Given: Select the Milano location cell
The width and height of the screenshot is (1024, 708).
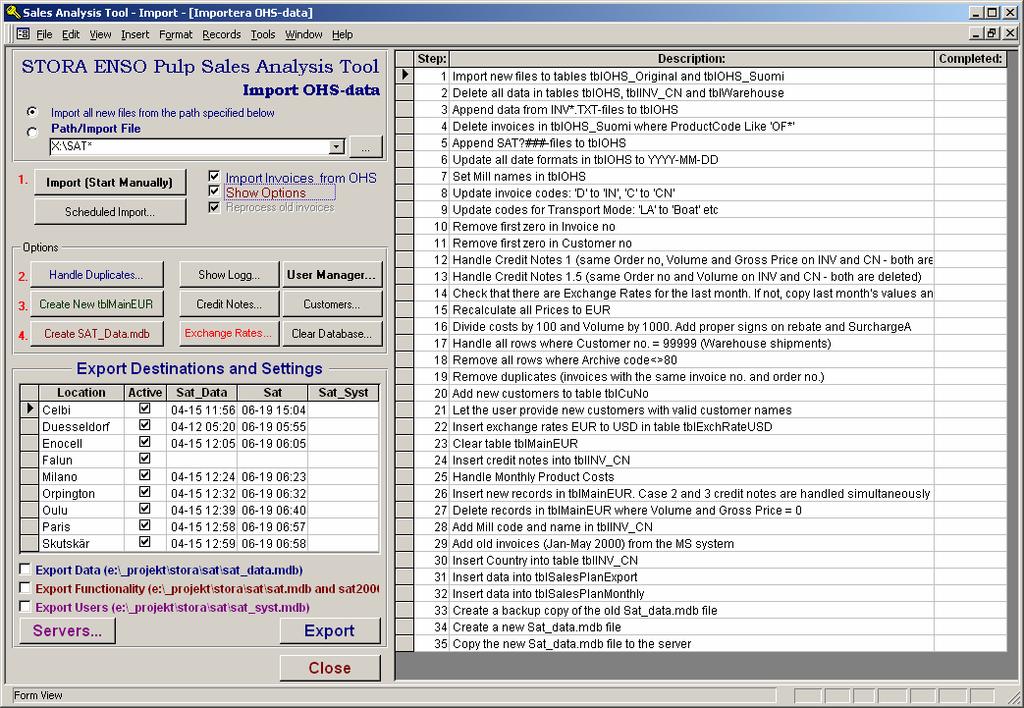Looking at the screenshot, I should coord(82,477).
